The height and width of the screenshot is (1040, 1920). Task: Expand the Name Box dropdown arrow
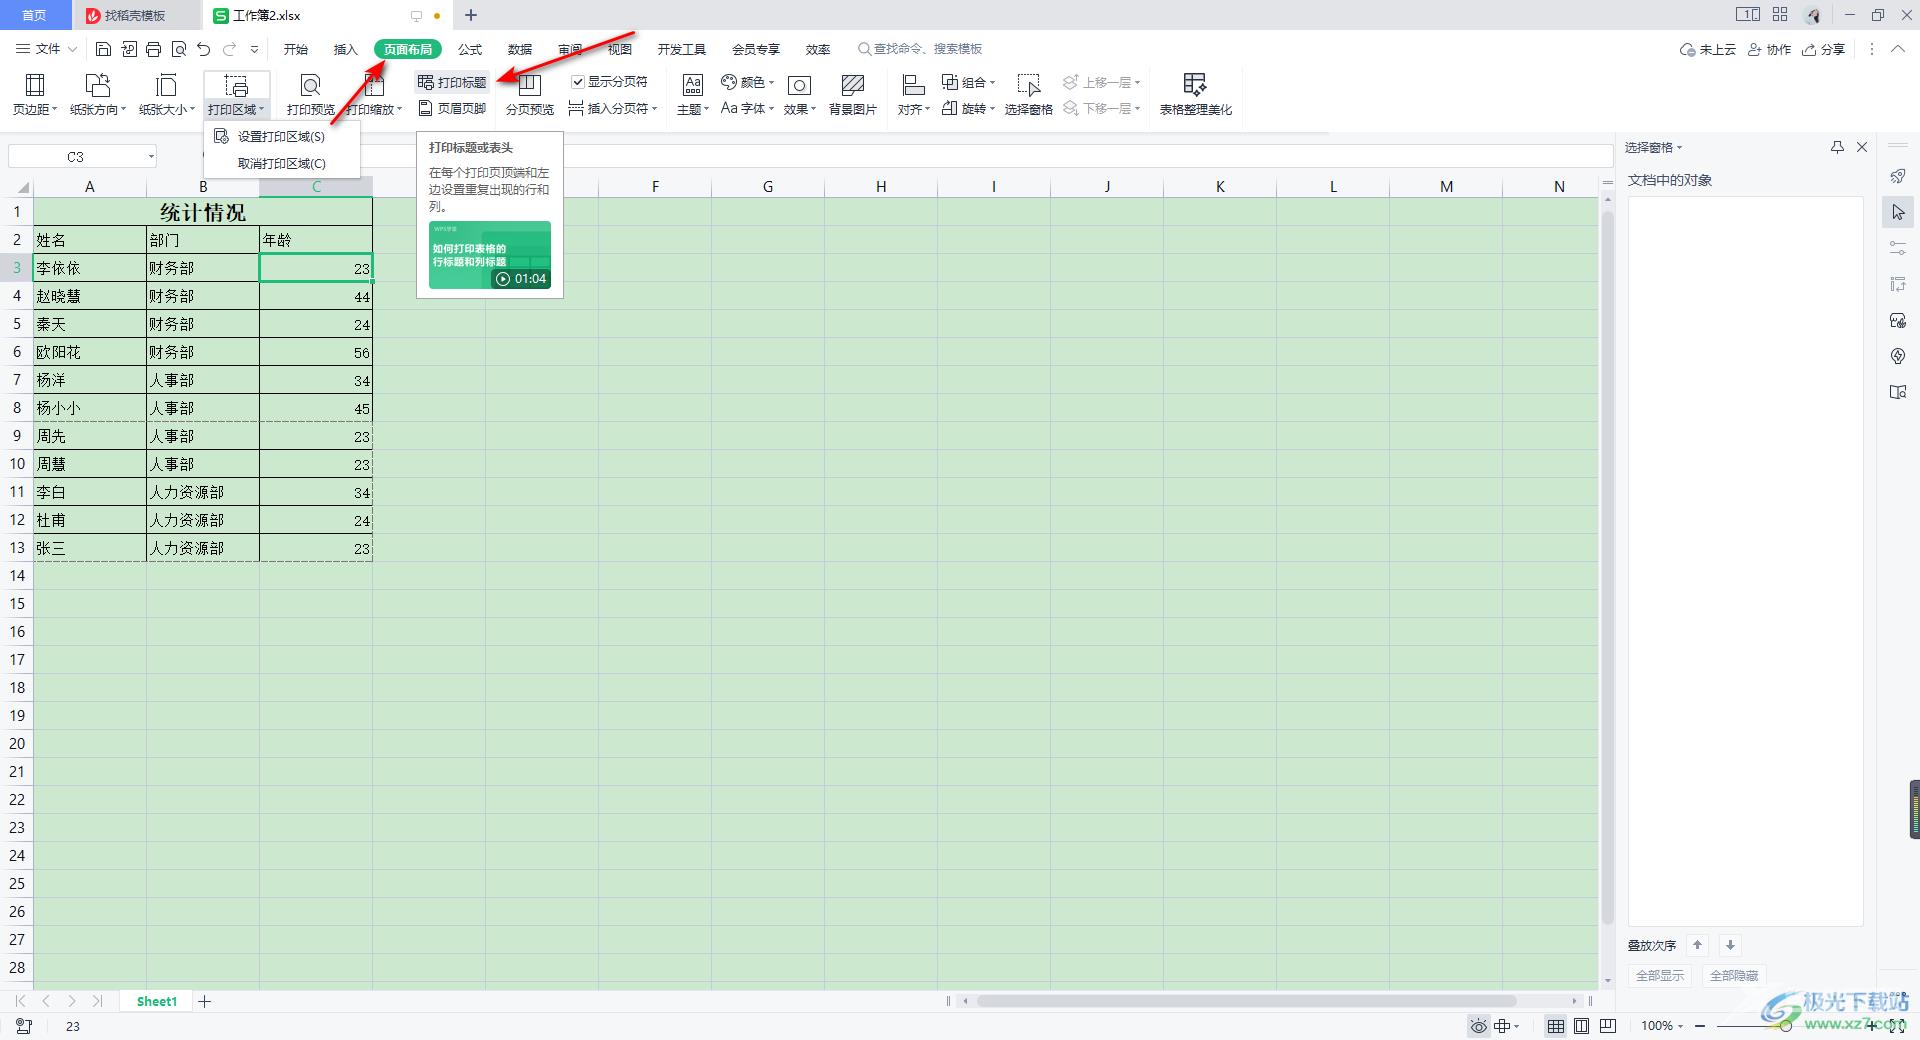(151, 156)
